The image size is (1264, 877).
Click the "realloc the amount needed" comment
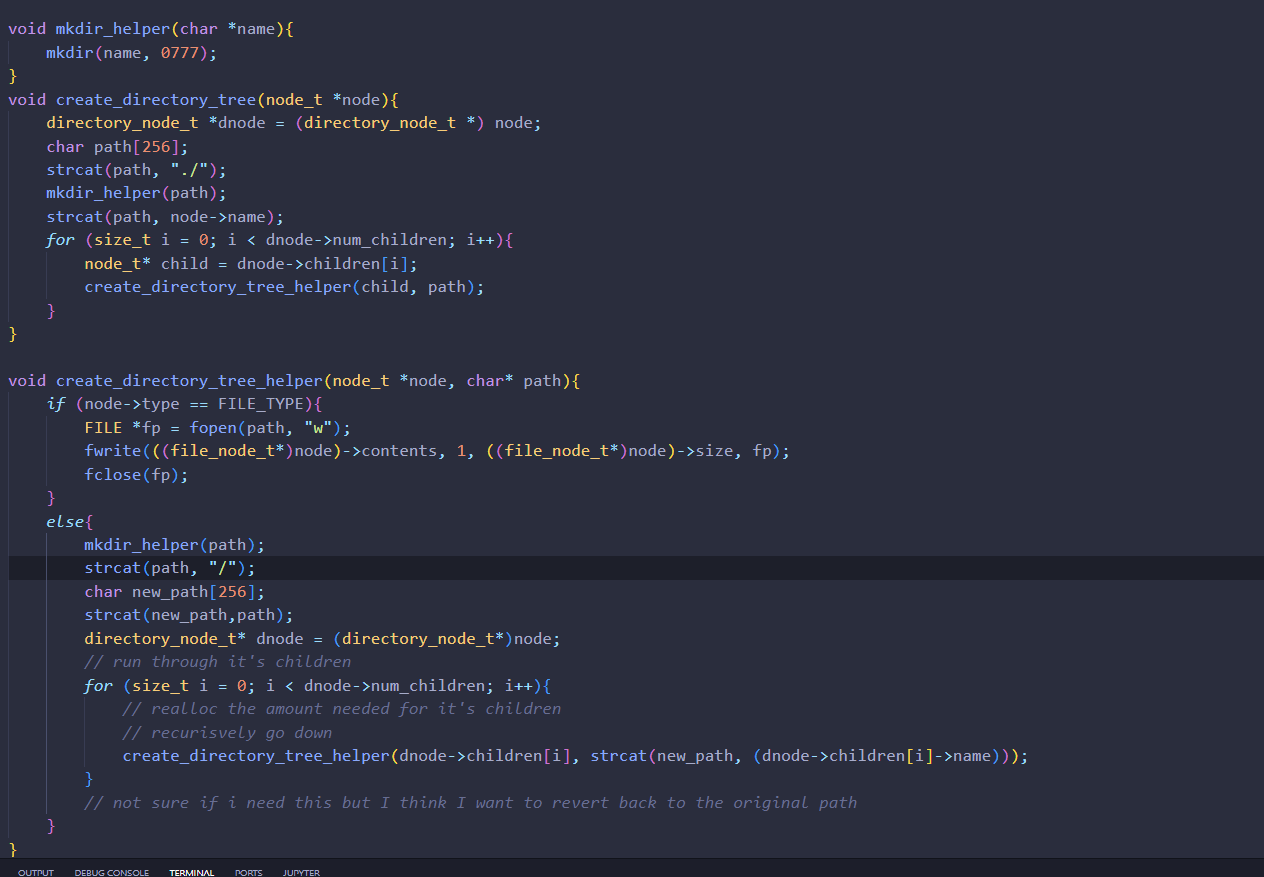pos(341,709)
